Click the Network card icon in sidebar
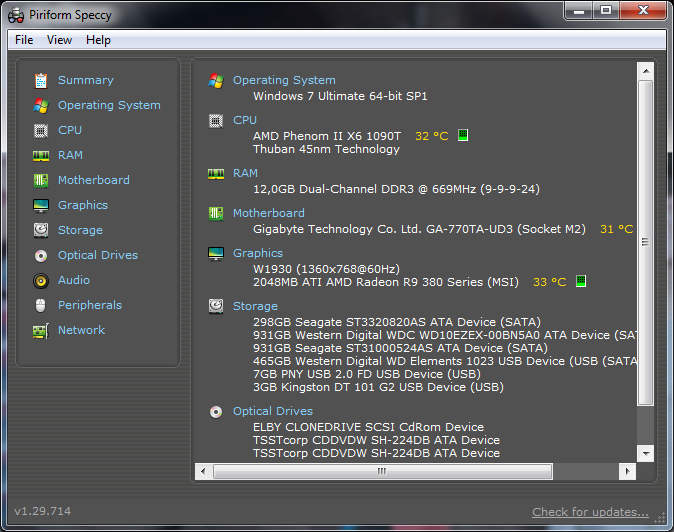This screenshot has height=532, width=674. (x=41, y=331)
